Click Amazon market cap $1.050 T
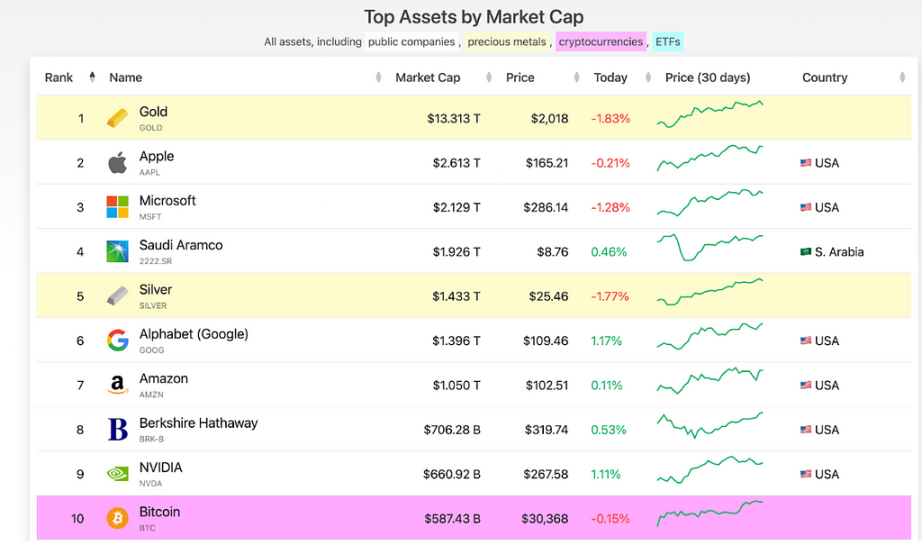 point(456,385)
